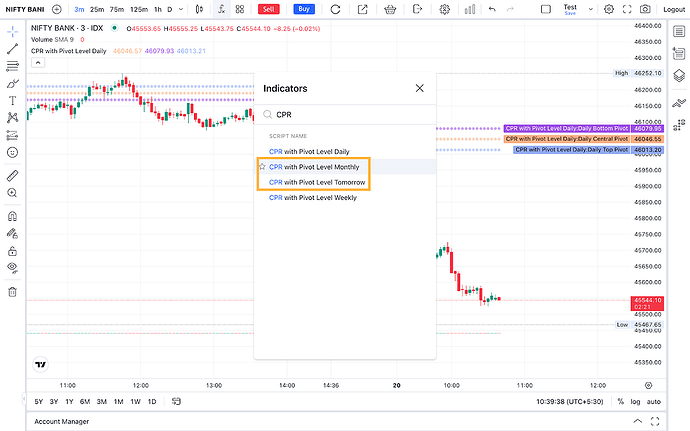The width and height of the screenshot is (690, 431).
Task: Click the Buy button
Action: (304, 9)
